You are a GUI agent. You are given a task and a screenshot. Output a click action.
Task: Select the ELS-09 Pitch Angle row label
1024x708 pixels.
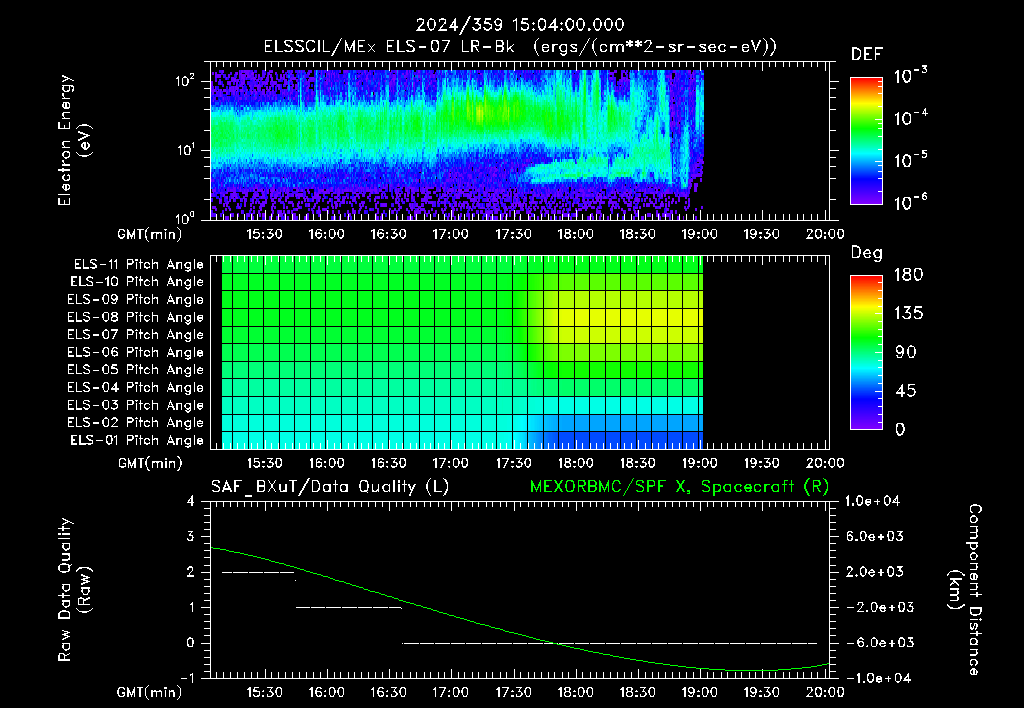coord(135,300)
